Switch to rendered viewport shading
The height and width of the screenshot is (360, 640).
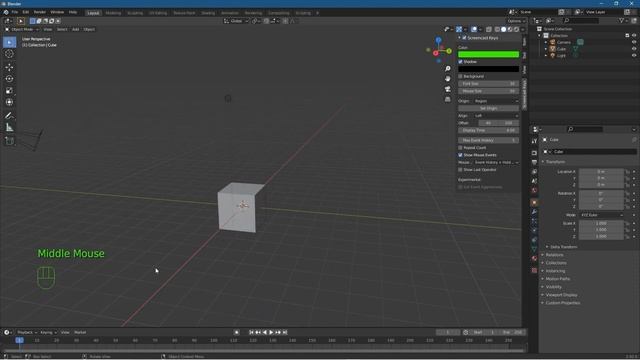tap(516, 29)
